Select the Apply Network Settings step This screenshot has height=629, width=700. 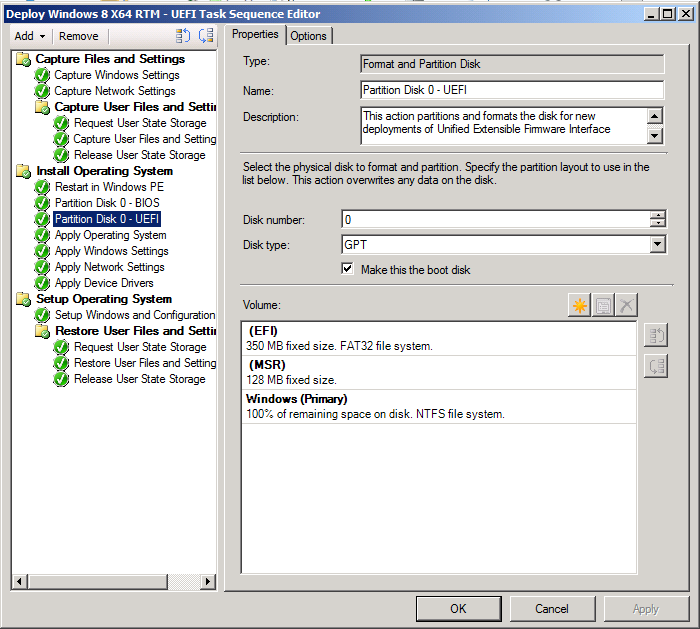110,267
